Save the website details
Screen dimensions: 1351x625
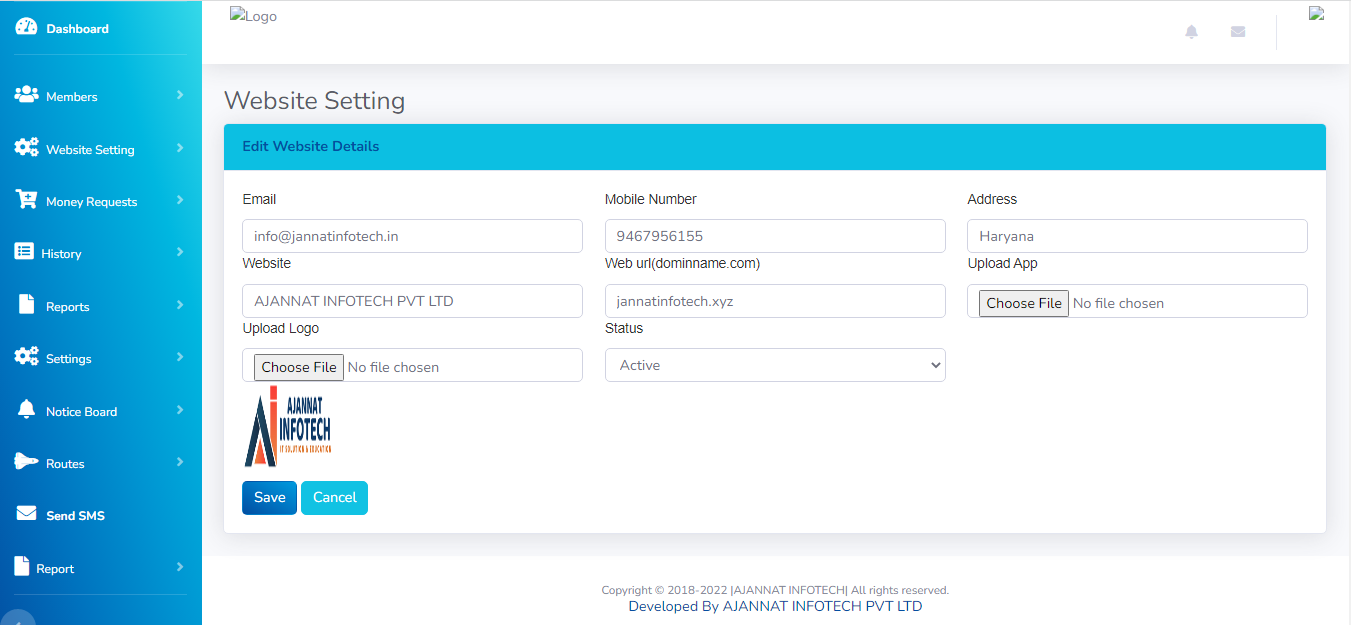tap(269, 498)
